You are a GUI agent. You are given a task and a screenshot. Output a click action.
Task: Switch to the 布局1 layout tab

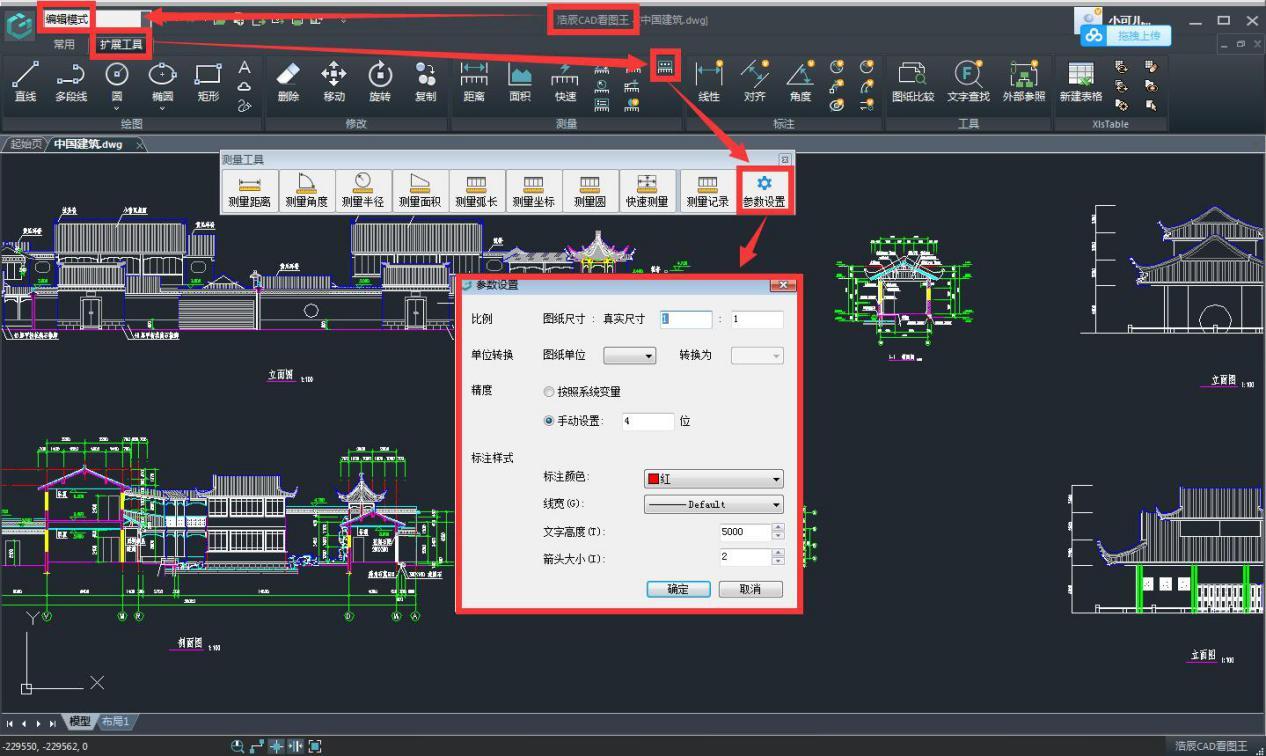pos(115,721)
